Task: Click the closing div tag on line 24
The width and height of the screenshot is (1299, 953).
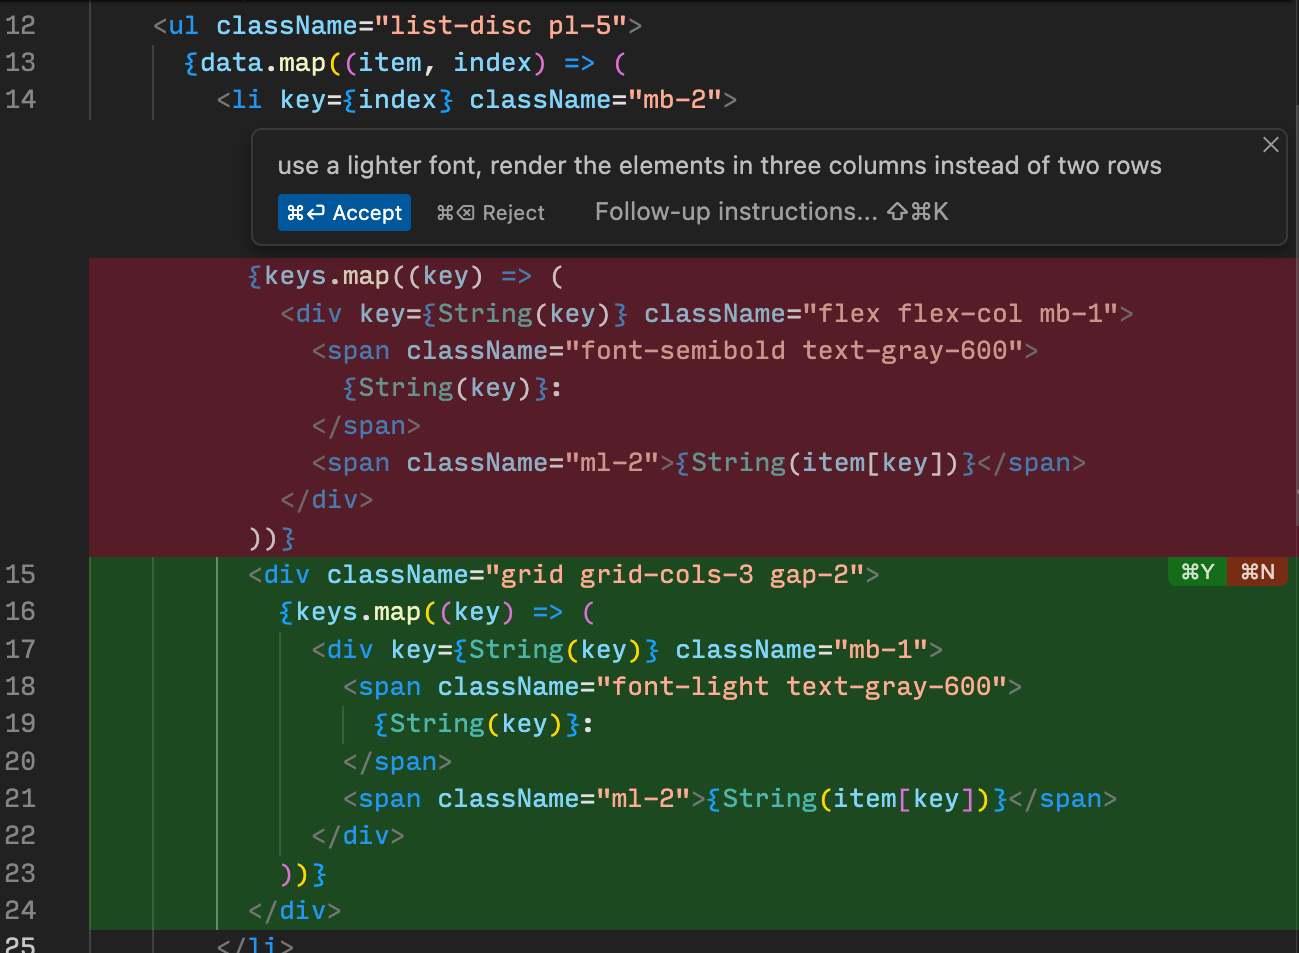Action: point(295,911)
